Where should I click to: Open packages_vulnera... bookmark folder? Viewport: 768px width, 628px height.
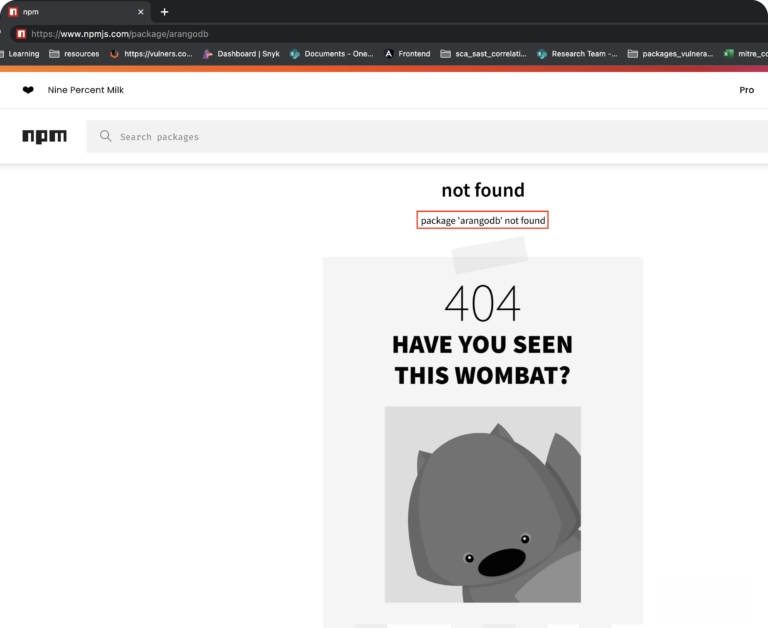671,54
